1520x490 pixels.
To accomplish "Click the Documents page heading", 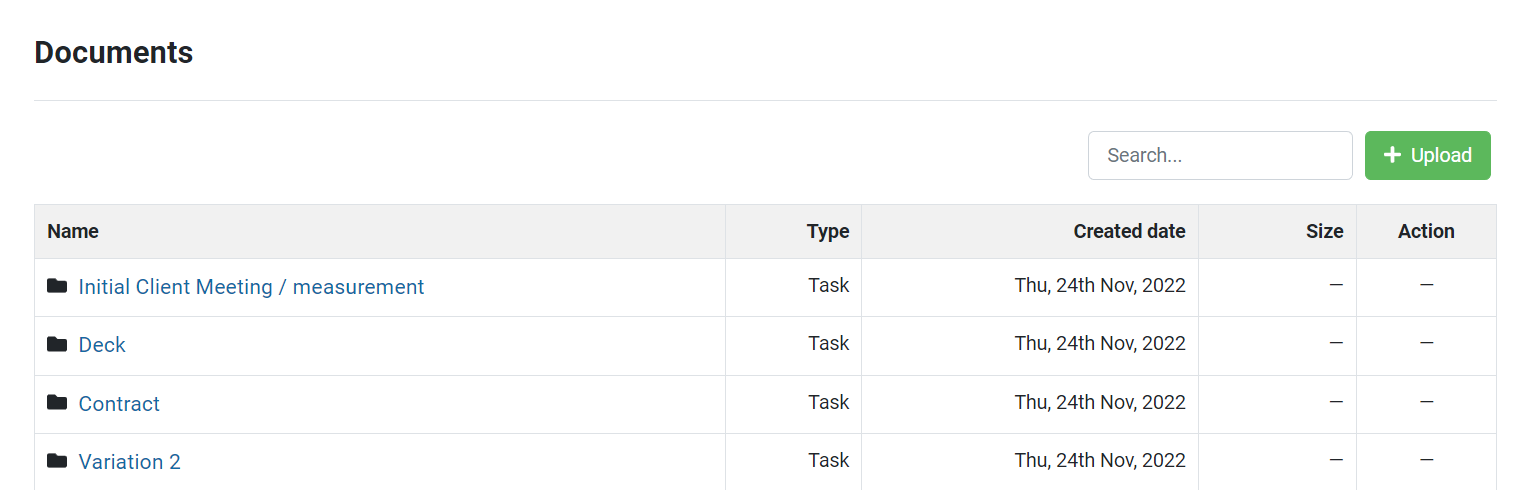I will (x=113, y=52).
